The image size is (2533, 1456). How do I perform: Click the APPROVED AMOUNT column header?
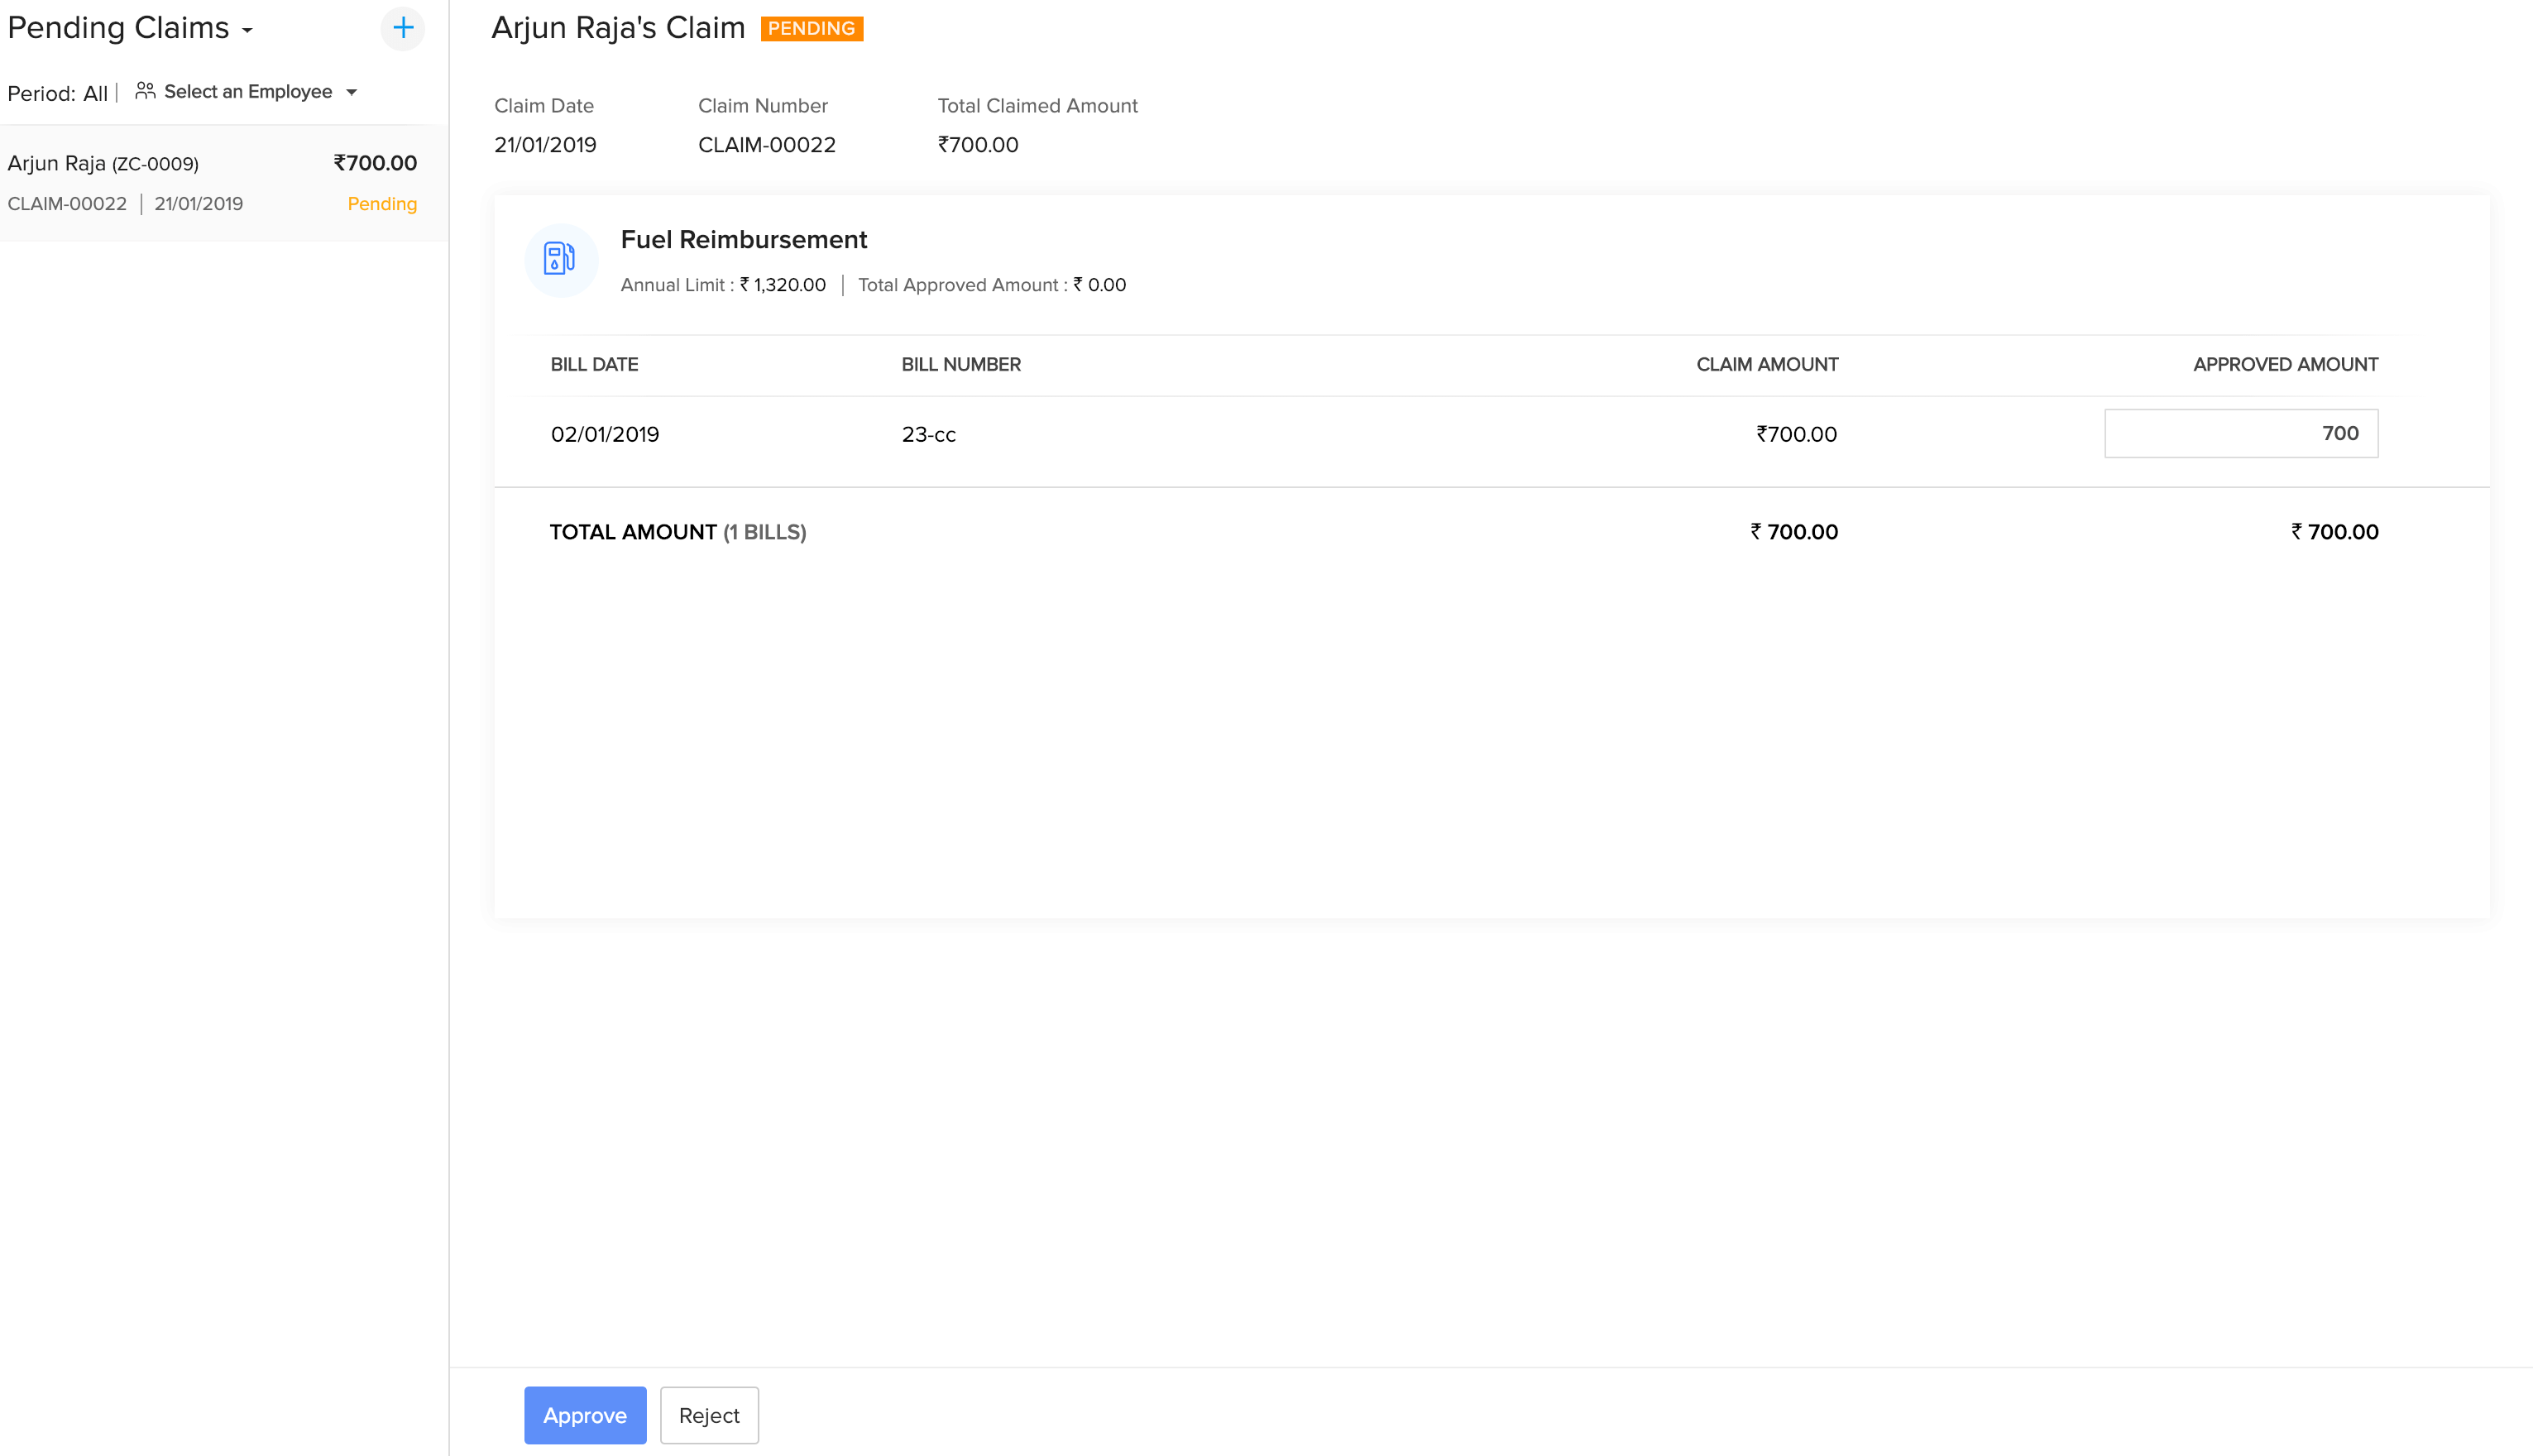tap(2284, 365)
